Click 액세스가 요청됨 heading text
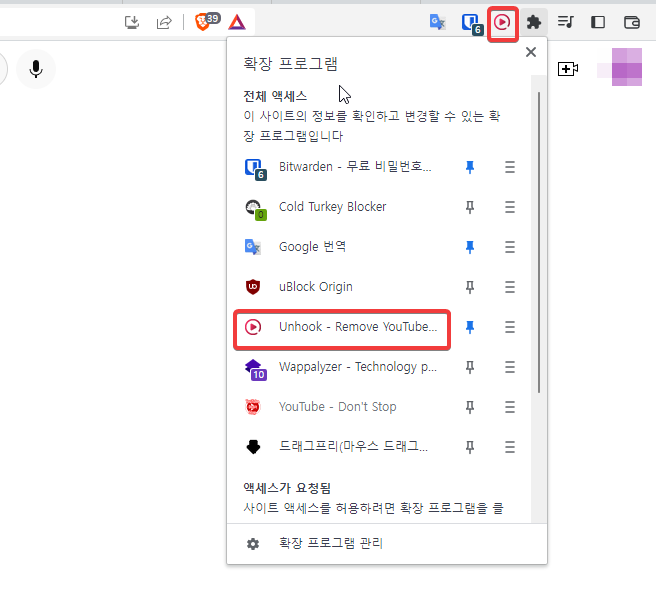The width and height of the screenshot is (656, 597). tap(287, 488)
